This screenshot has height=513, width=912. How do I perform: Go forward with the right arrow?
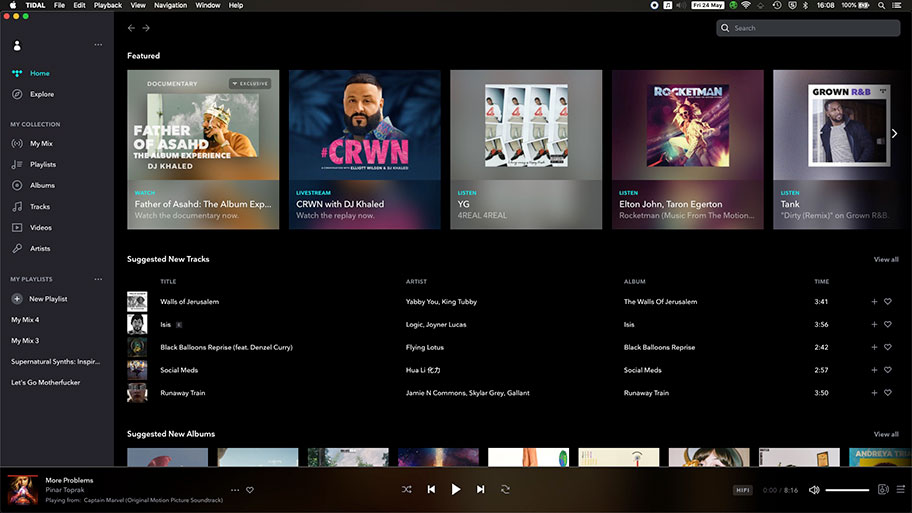146,28
